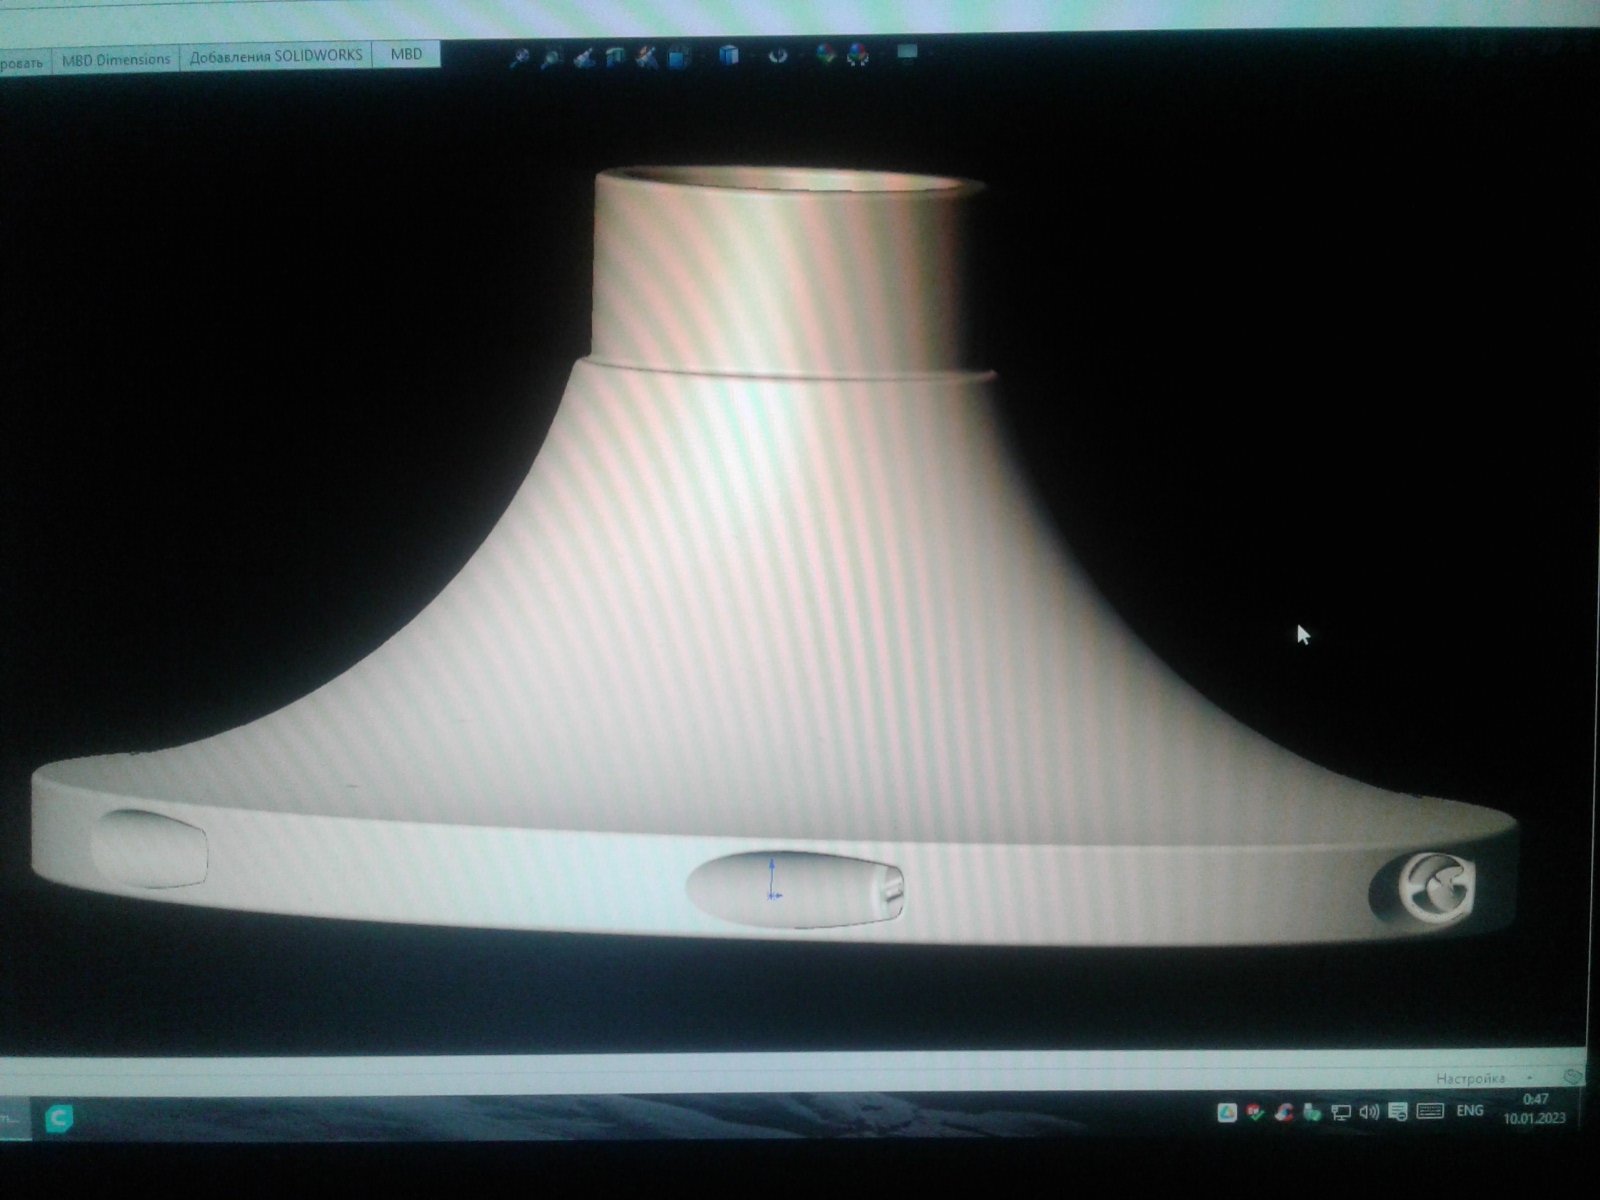Expand the arrow next to Настройка

1530,1077
